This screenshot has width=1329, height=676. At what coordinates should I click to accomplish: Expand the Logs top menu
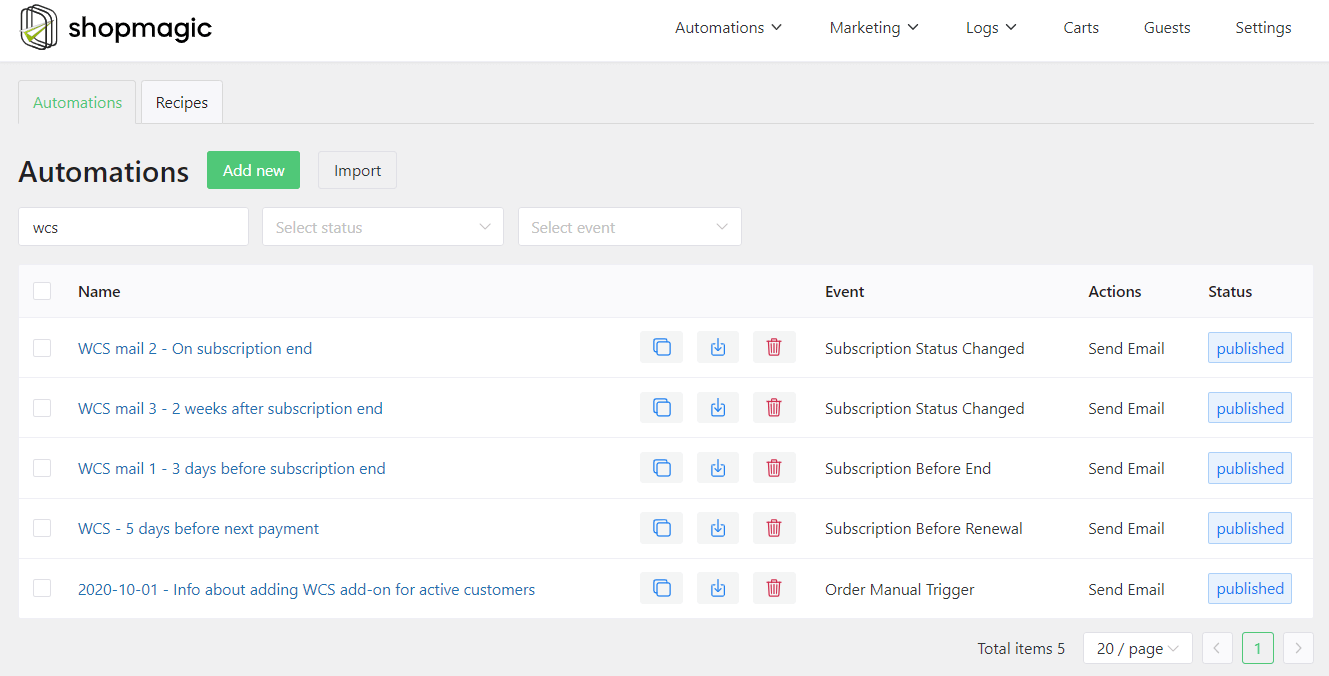tap(991, 28)
